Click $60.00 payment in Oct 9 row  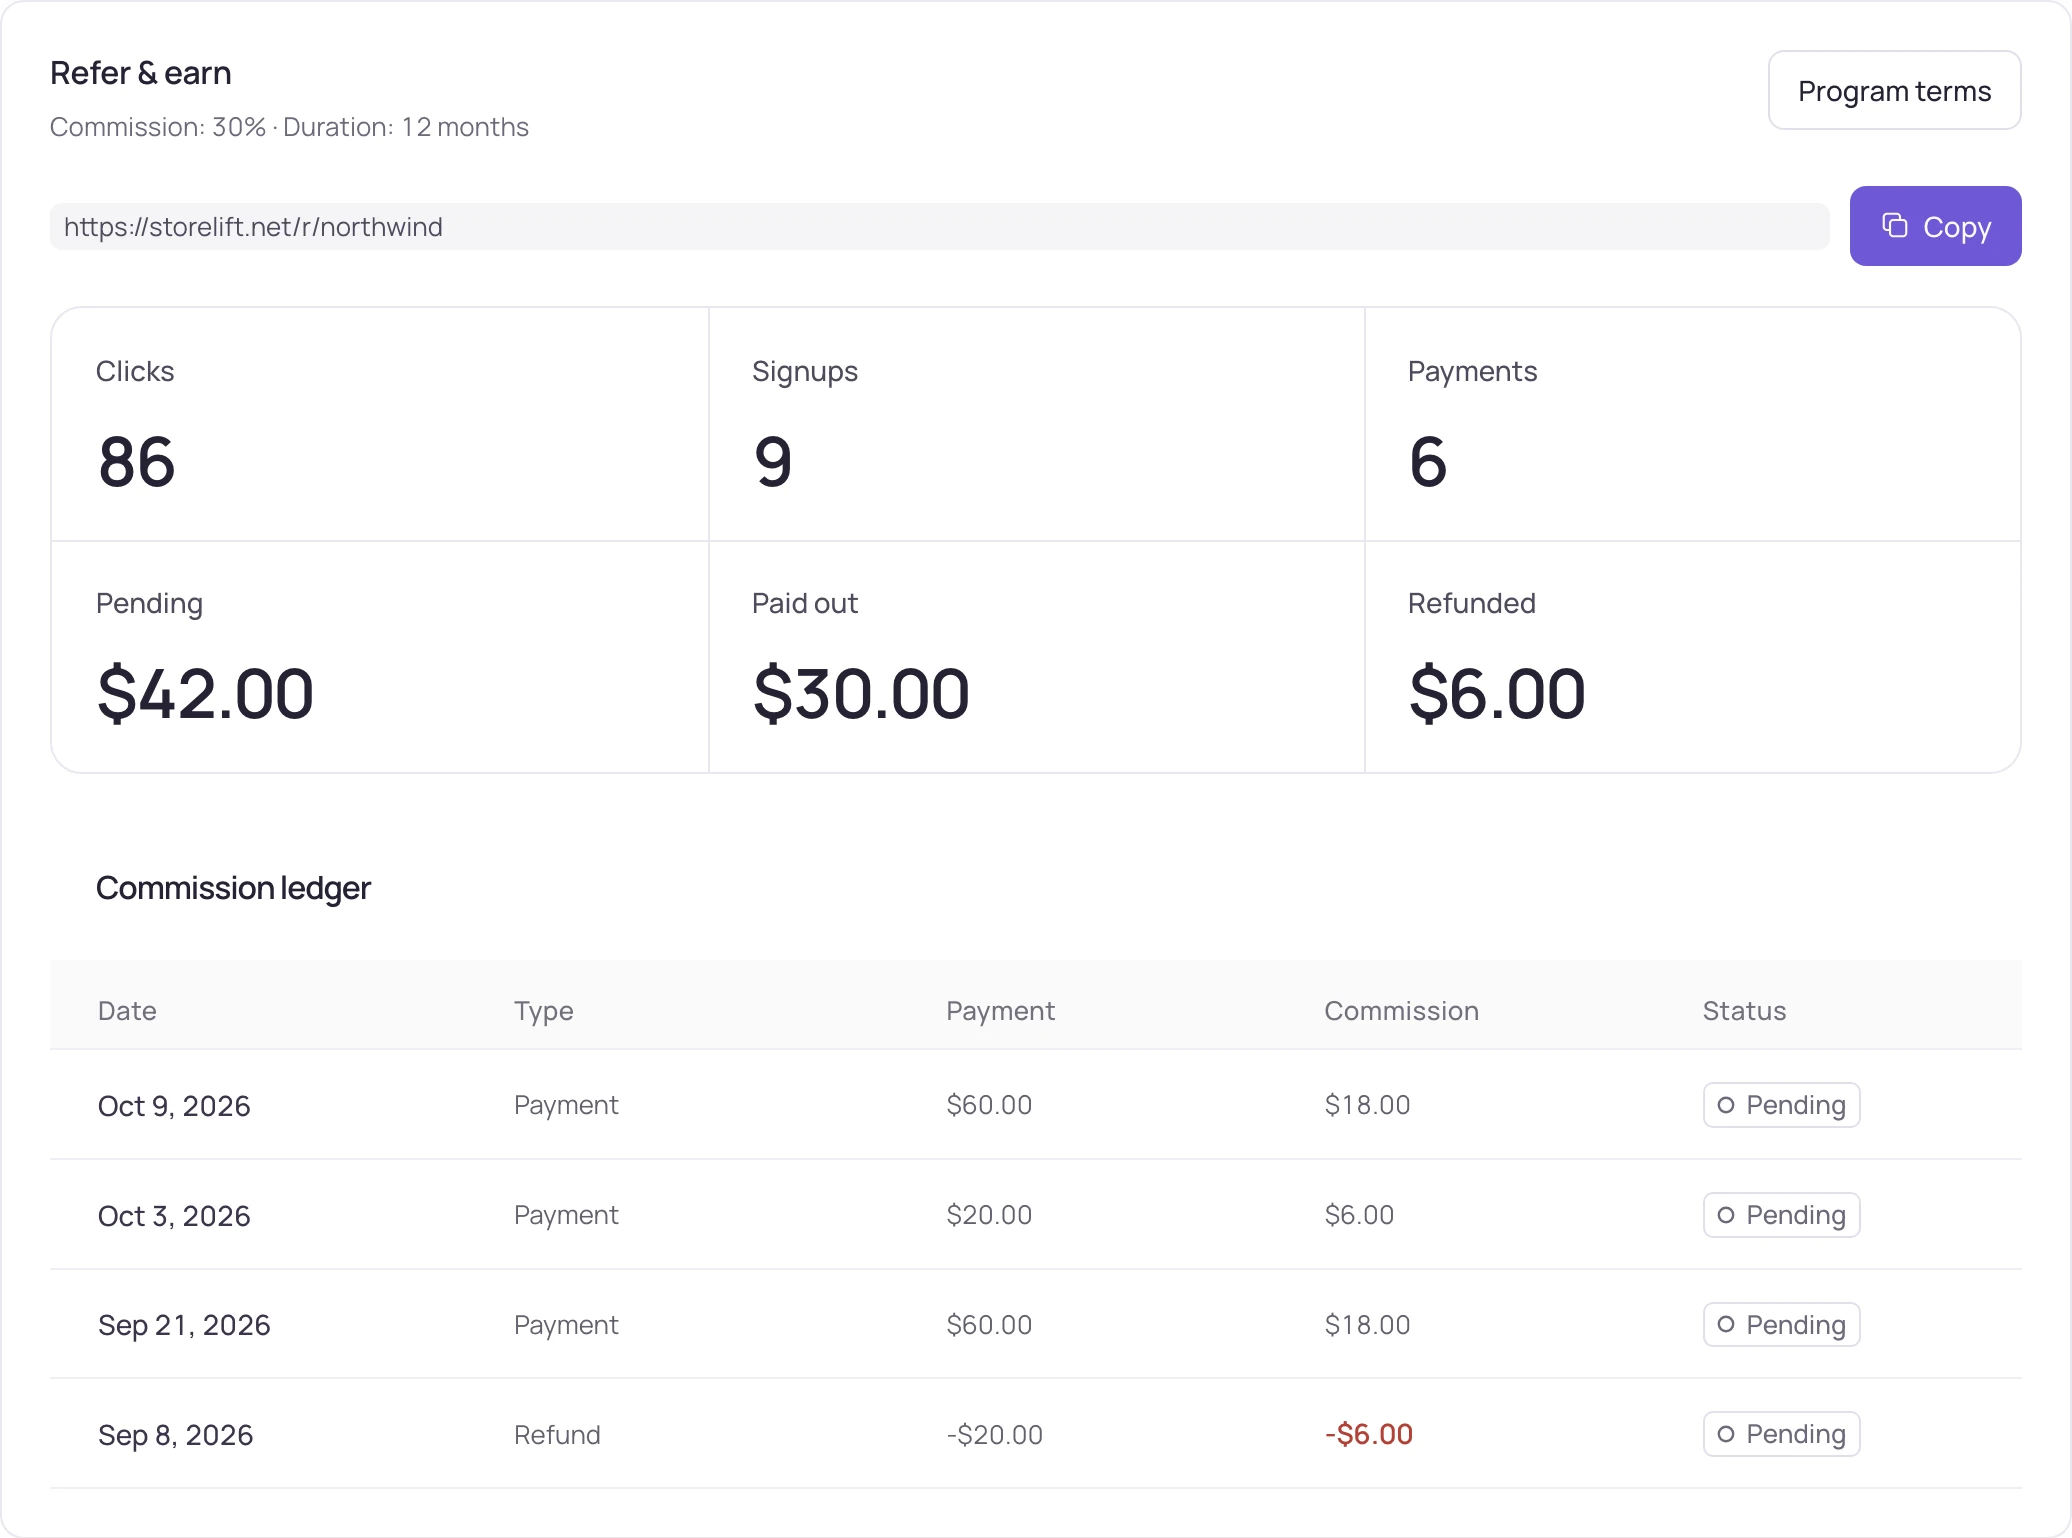pyautogui.click(x=989, y=1105)
